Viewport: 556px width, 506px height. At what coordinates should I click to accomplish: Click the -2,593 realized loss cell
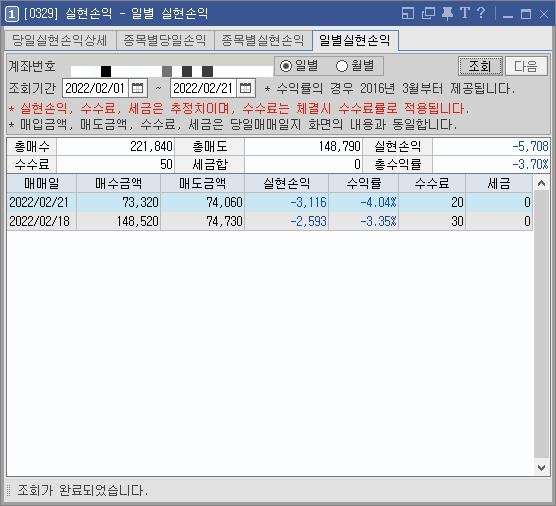[287, 221]
